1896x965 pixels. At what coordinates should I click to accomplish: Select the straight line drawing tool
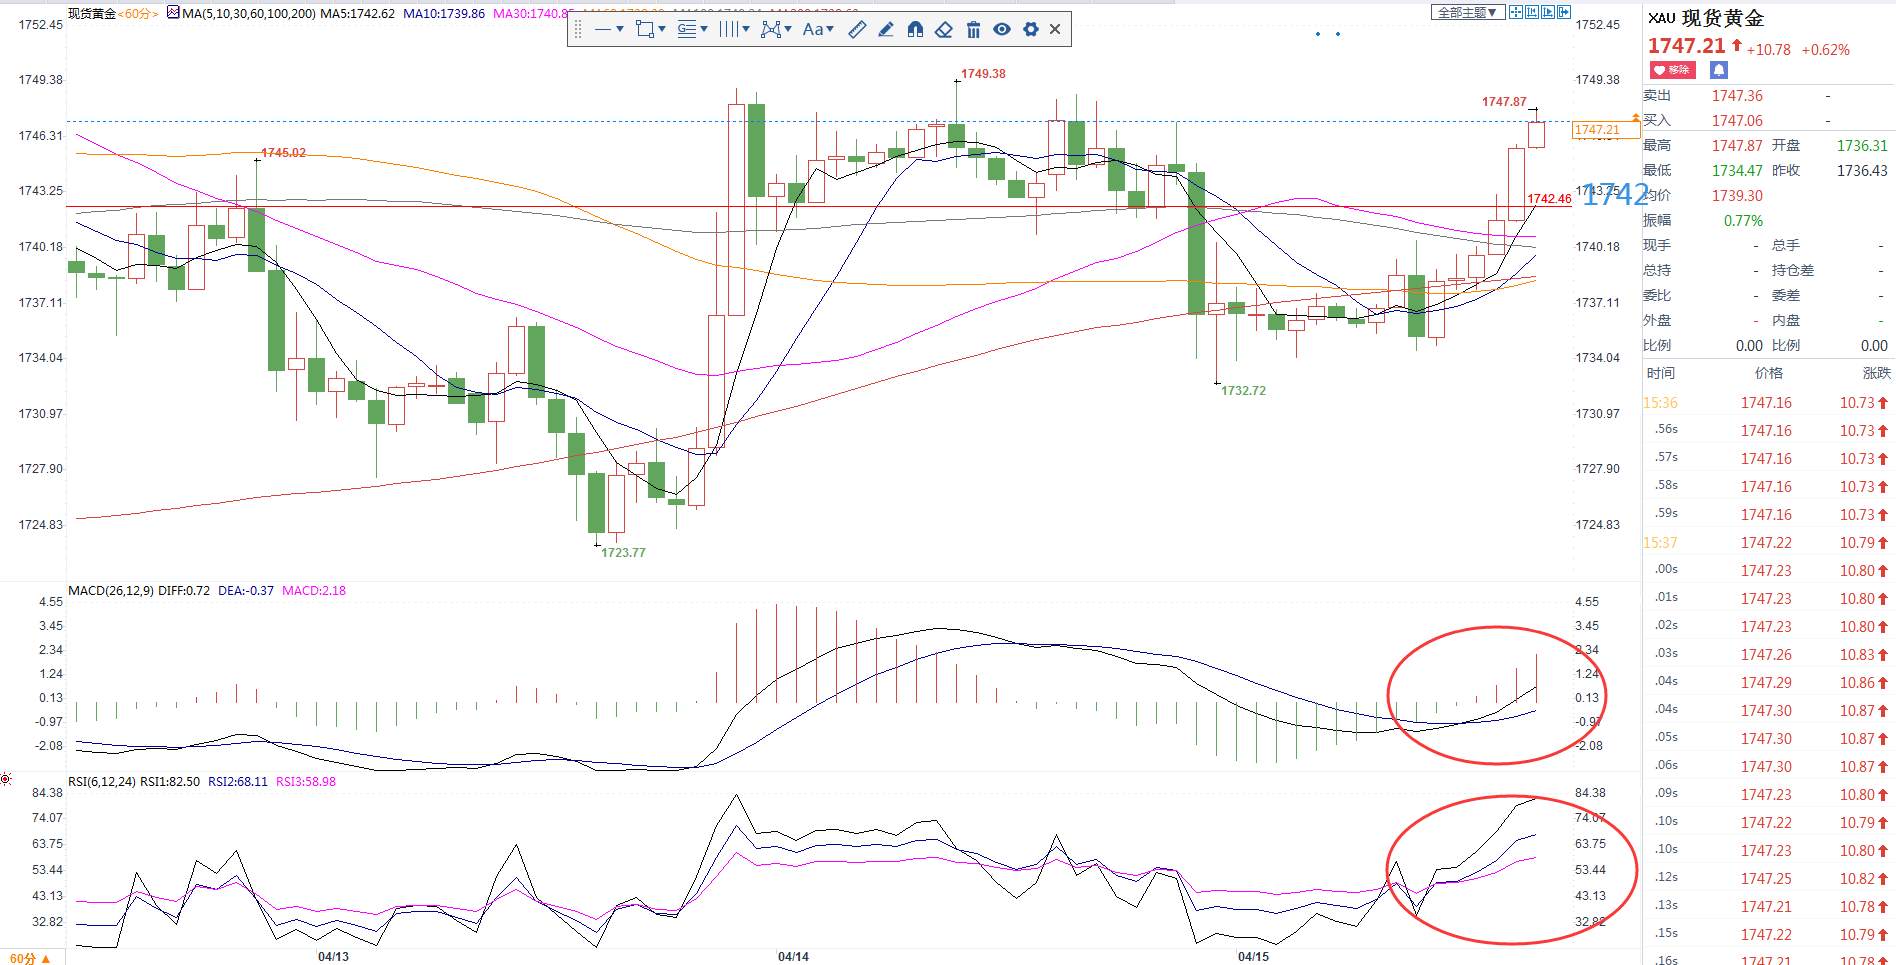click(602, 30)
